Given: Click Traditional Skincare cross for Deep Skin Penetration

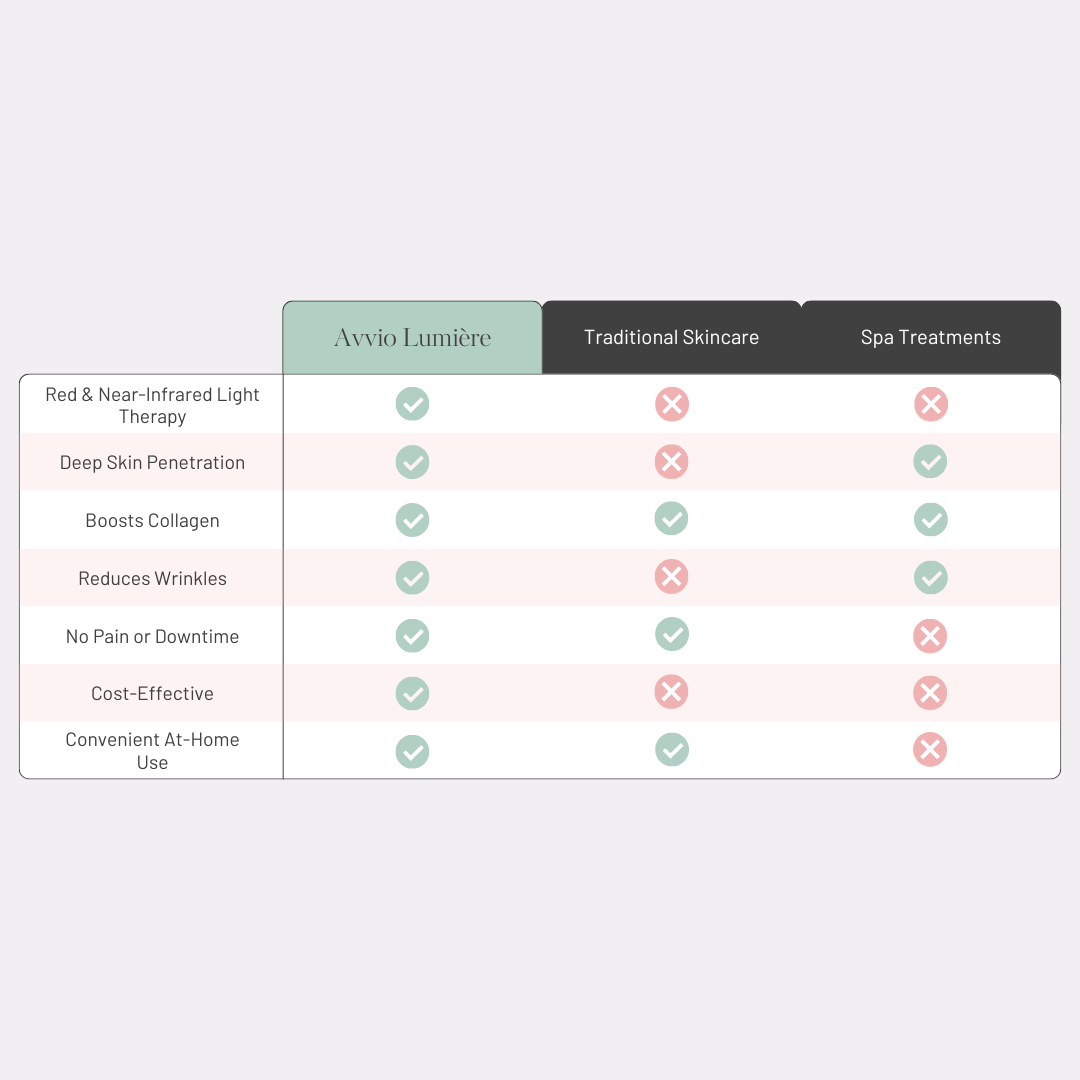Looking at the screenshot, I should (x=671, y=461).
